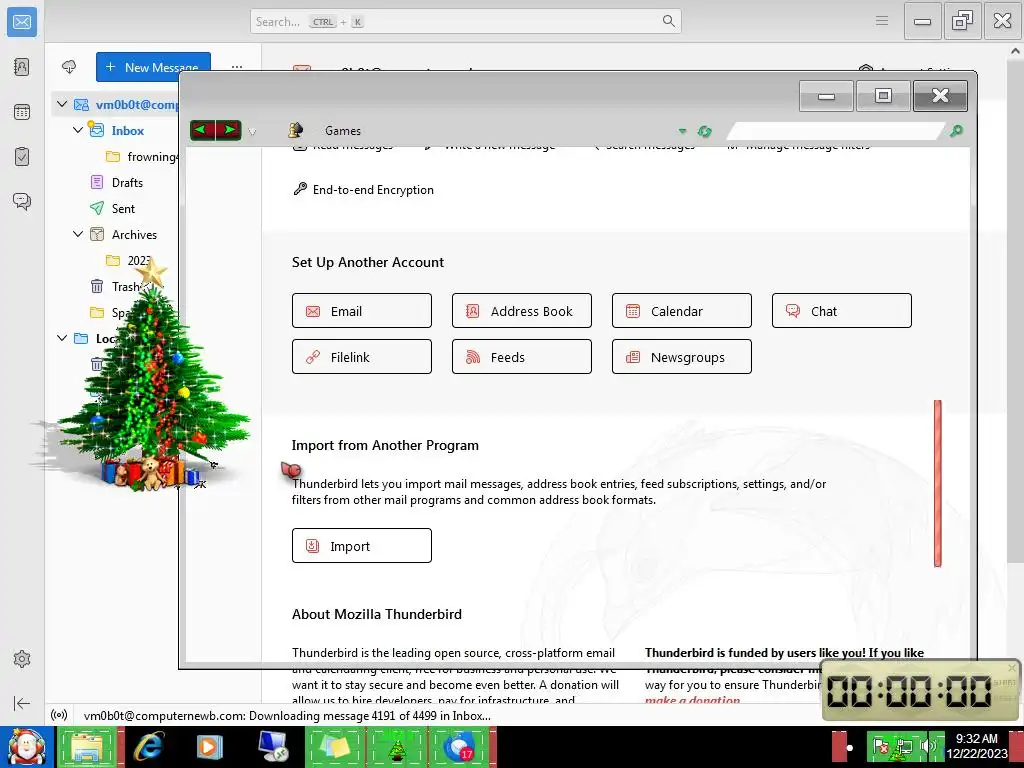1024x768 pixels.
Task: Open folder pane options ellipsis menu
Action: pos(237,67)
